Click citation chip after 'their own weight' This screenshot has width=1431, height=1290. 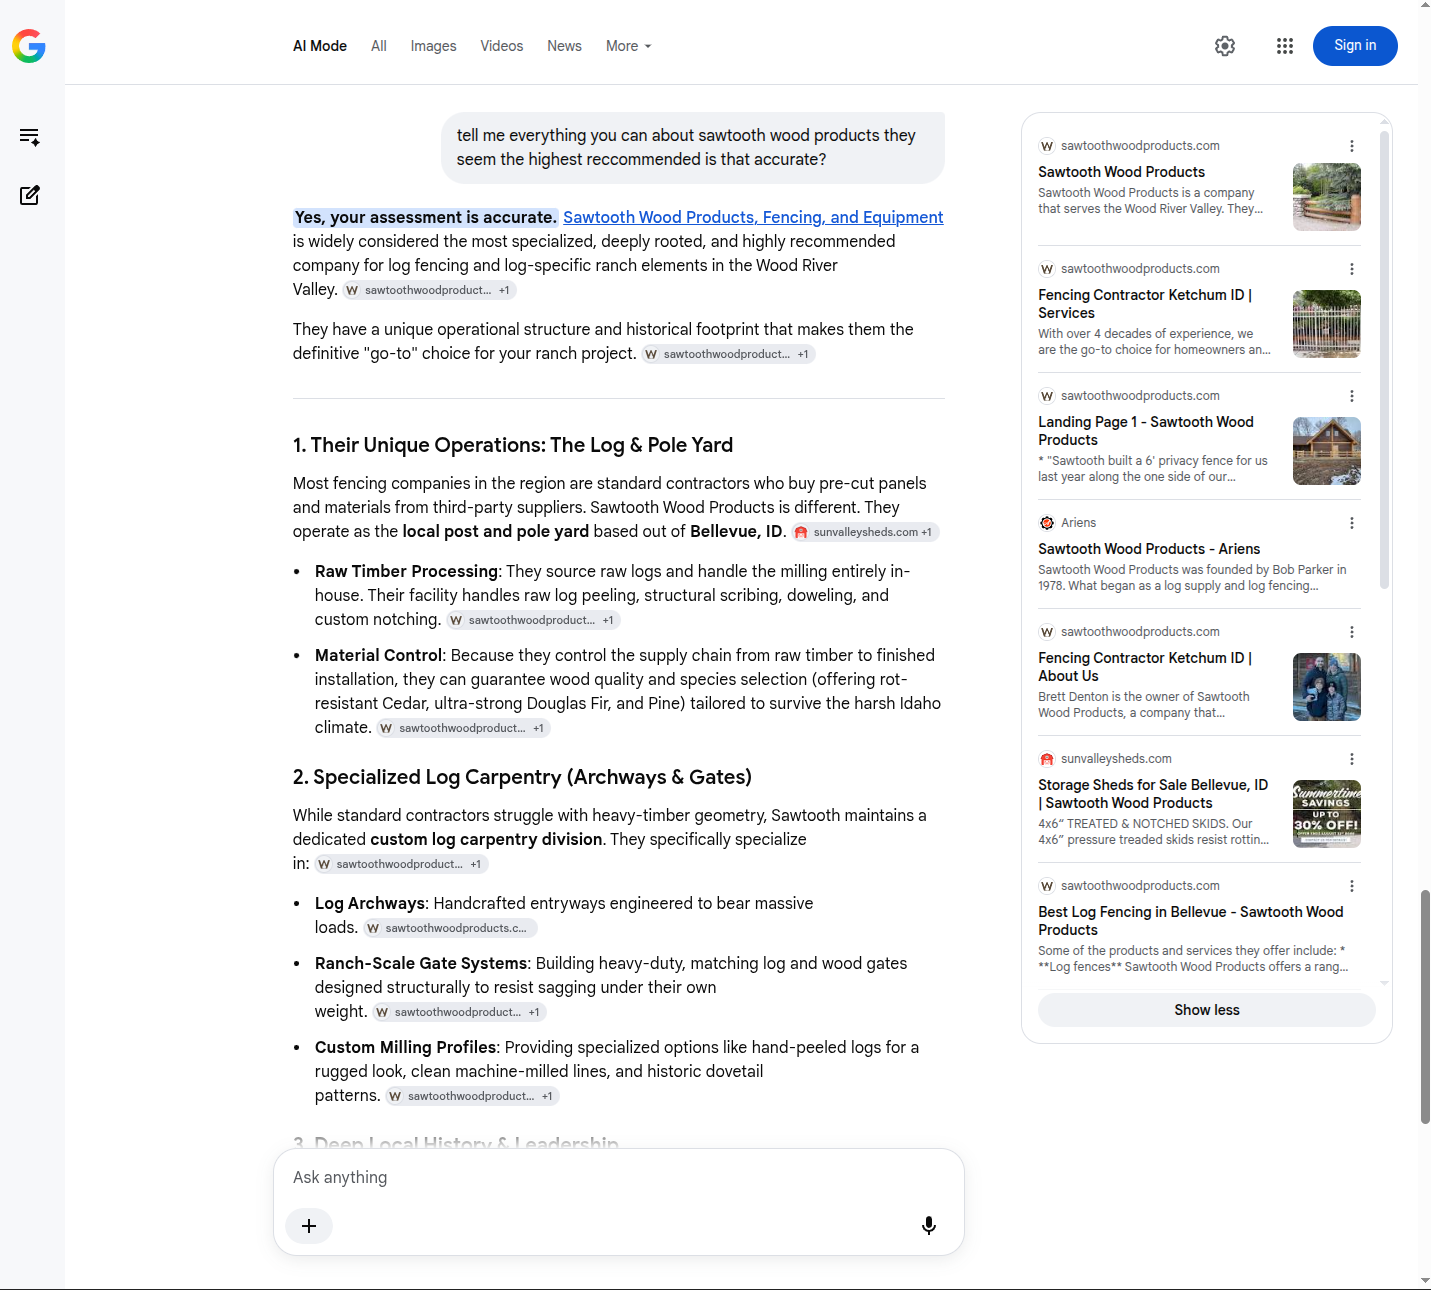tap(459, 1012)
